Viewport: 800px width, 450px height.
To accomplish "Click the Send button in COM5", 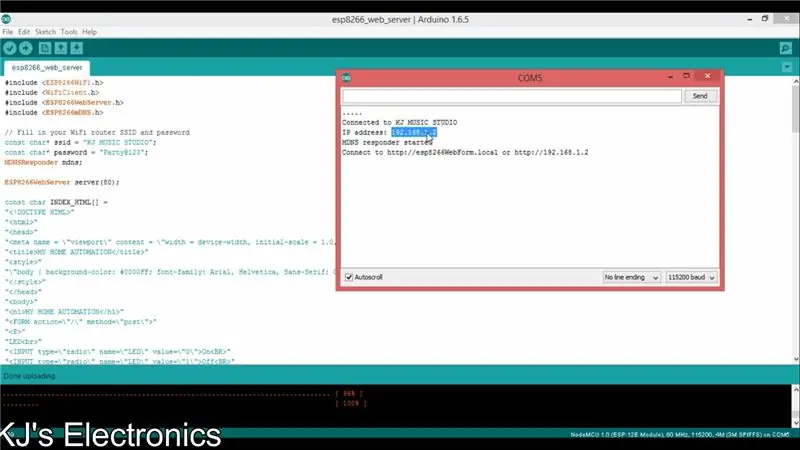I will [700, 96].
